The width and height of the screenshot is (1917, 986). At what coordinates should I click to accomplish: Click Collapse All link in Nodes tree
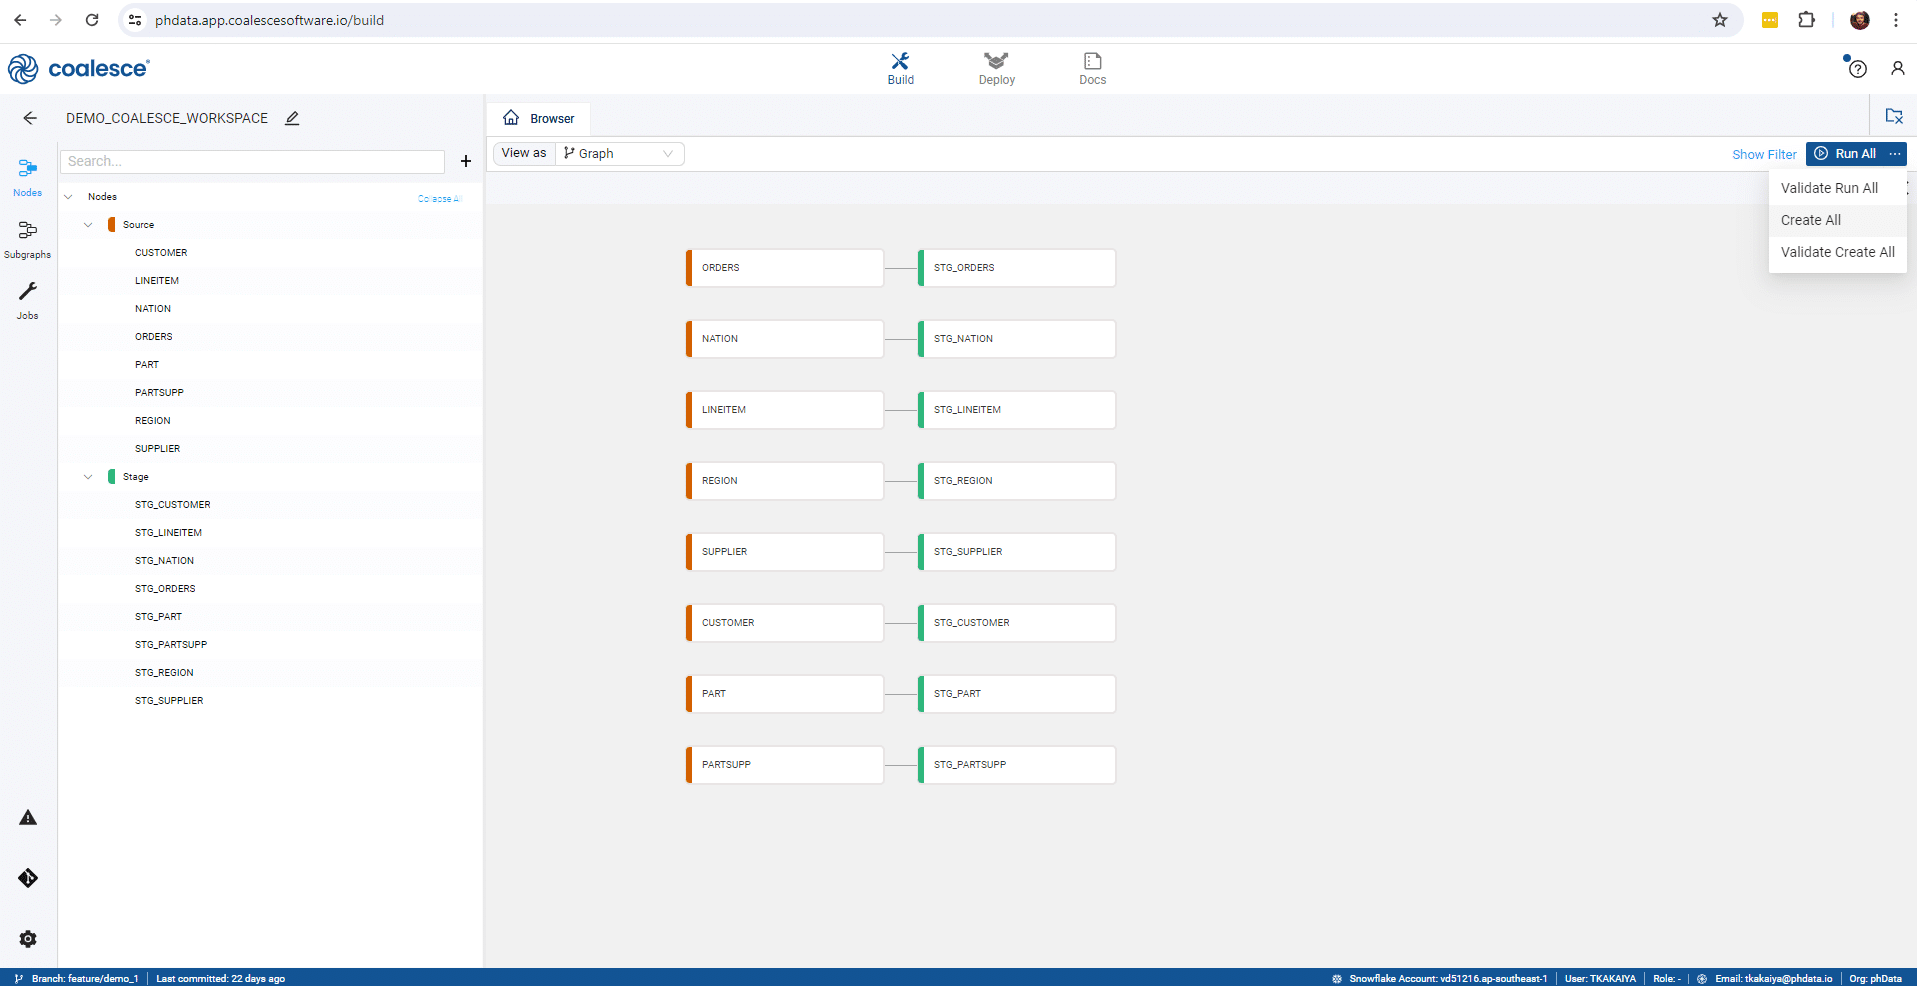(439, 199)
